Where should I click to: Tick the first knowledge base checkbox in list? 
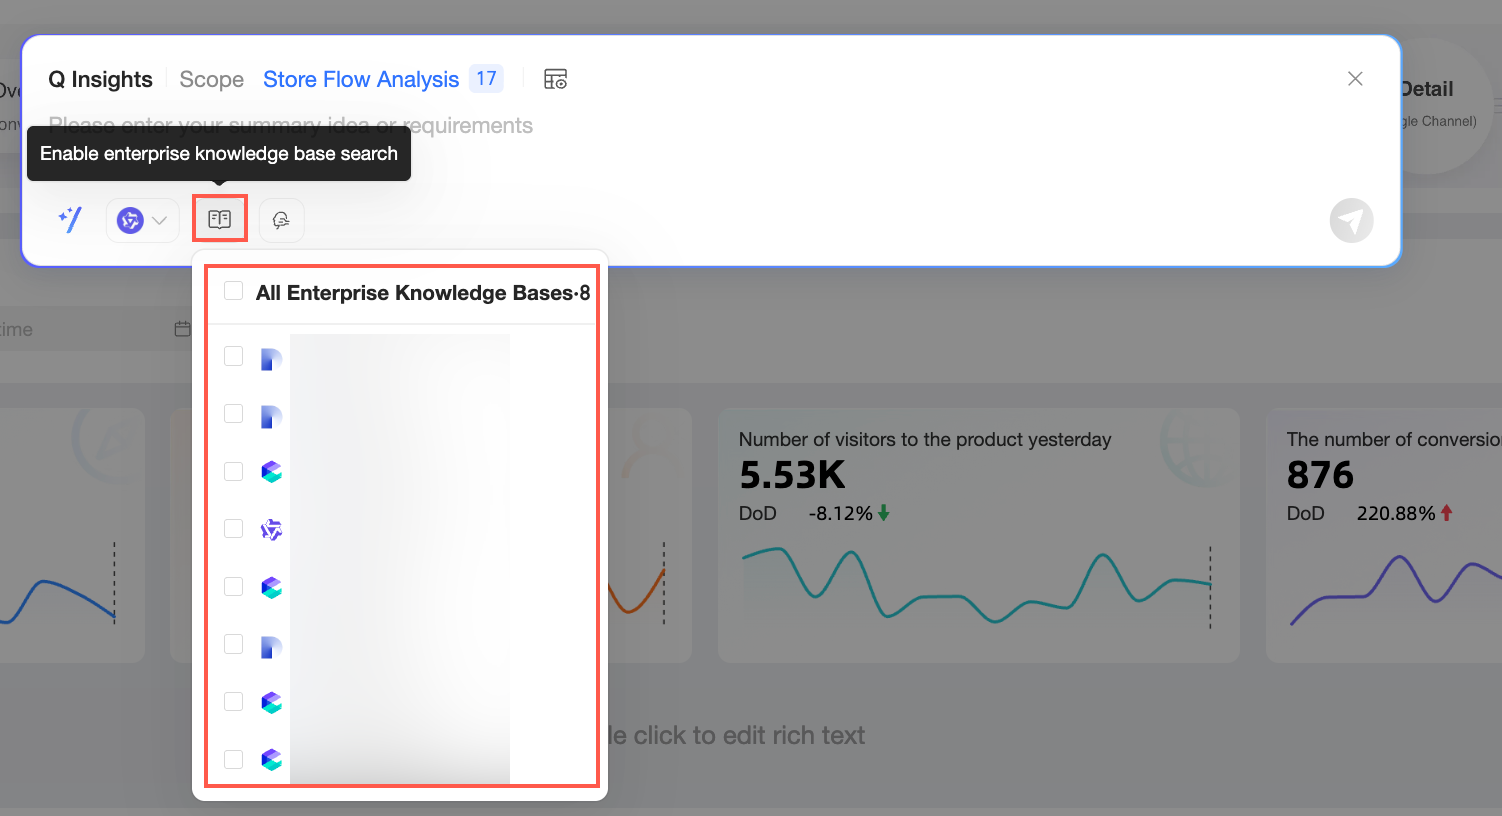233,356
